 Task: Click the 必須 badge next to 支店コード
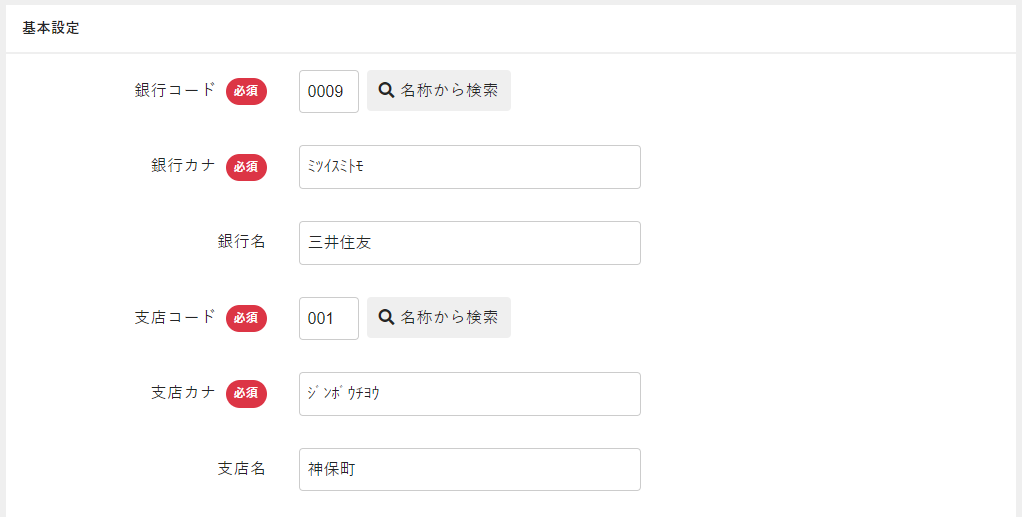point(246,318)
